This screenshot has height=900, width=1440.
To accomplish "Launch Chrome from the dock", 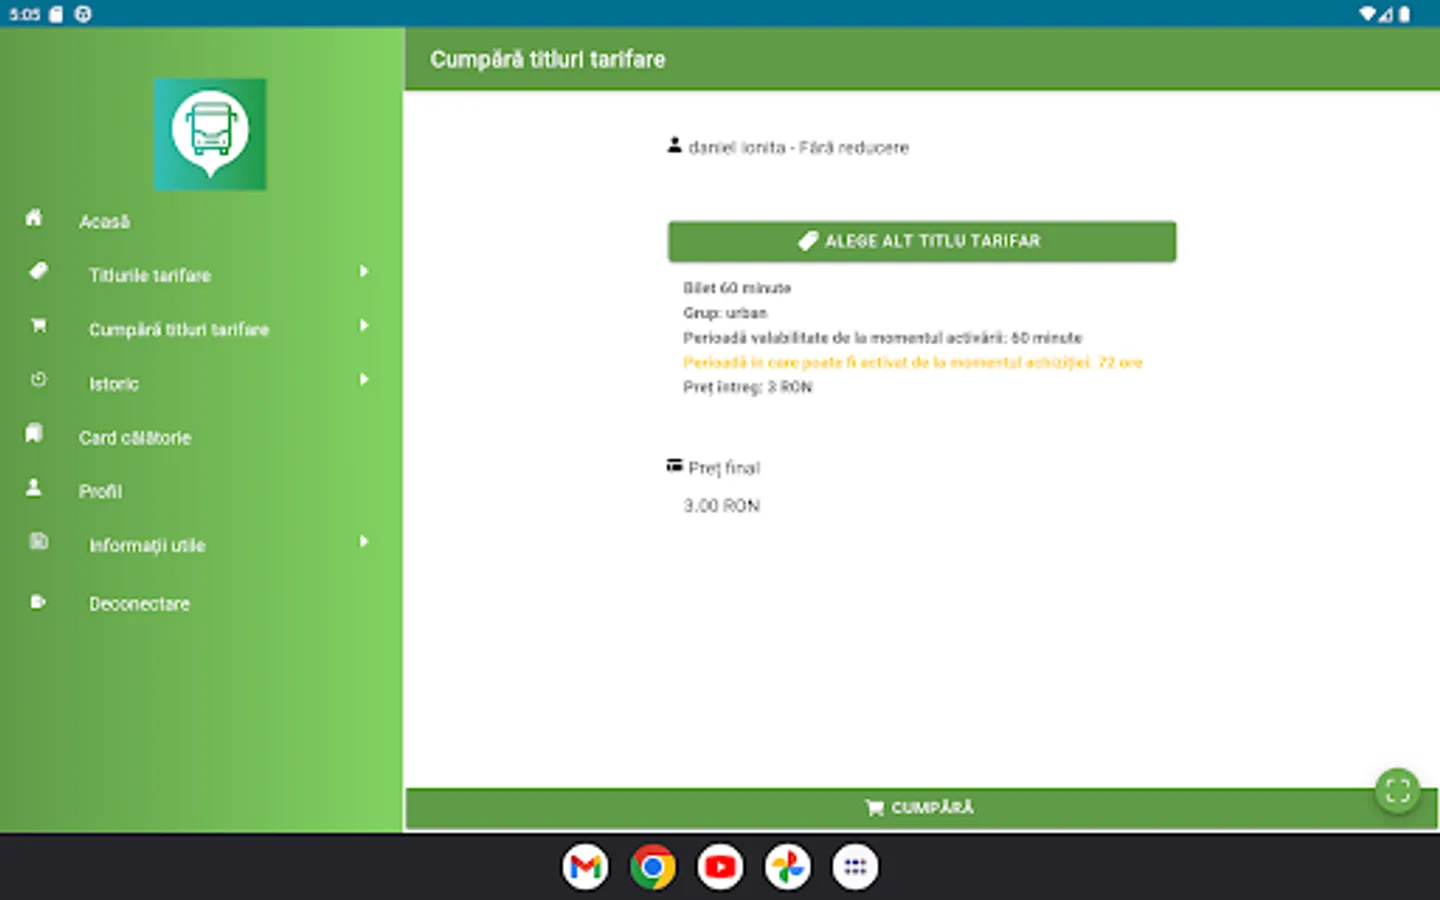I will pos(652,866).
